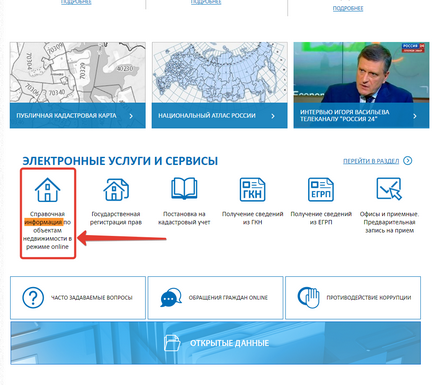Image resolution: width=434 pixels, height=385 pixels.
Task: Open Офисы и приемные appointment link
Action: pyautogui.click(x=389, y=222)
